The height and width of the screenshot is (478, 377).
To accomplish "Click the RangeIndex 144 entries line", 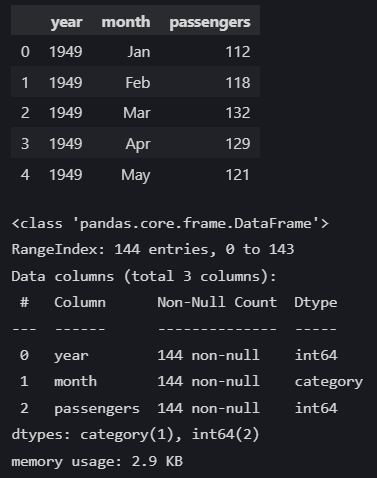I will point(153,249).
